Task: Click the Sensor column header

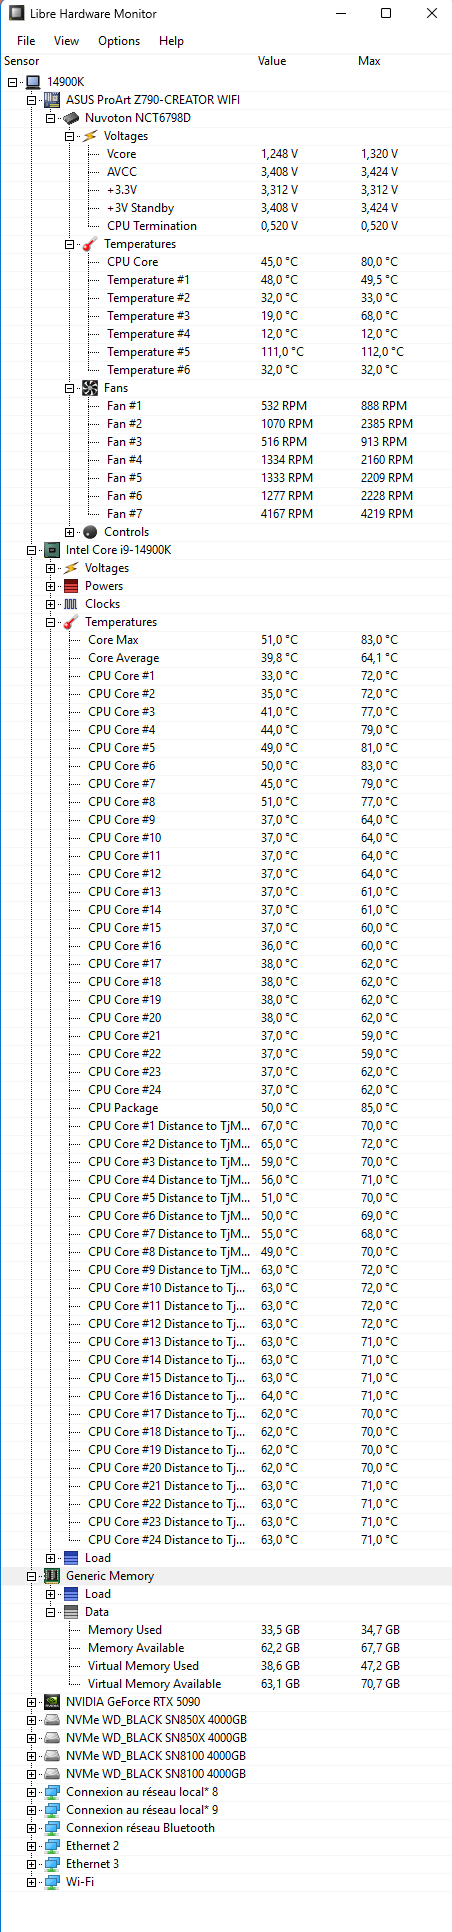Action: tap(22, 61)
